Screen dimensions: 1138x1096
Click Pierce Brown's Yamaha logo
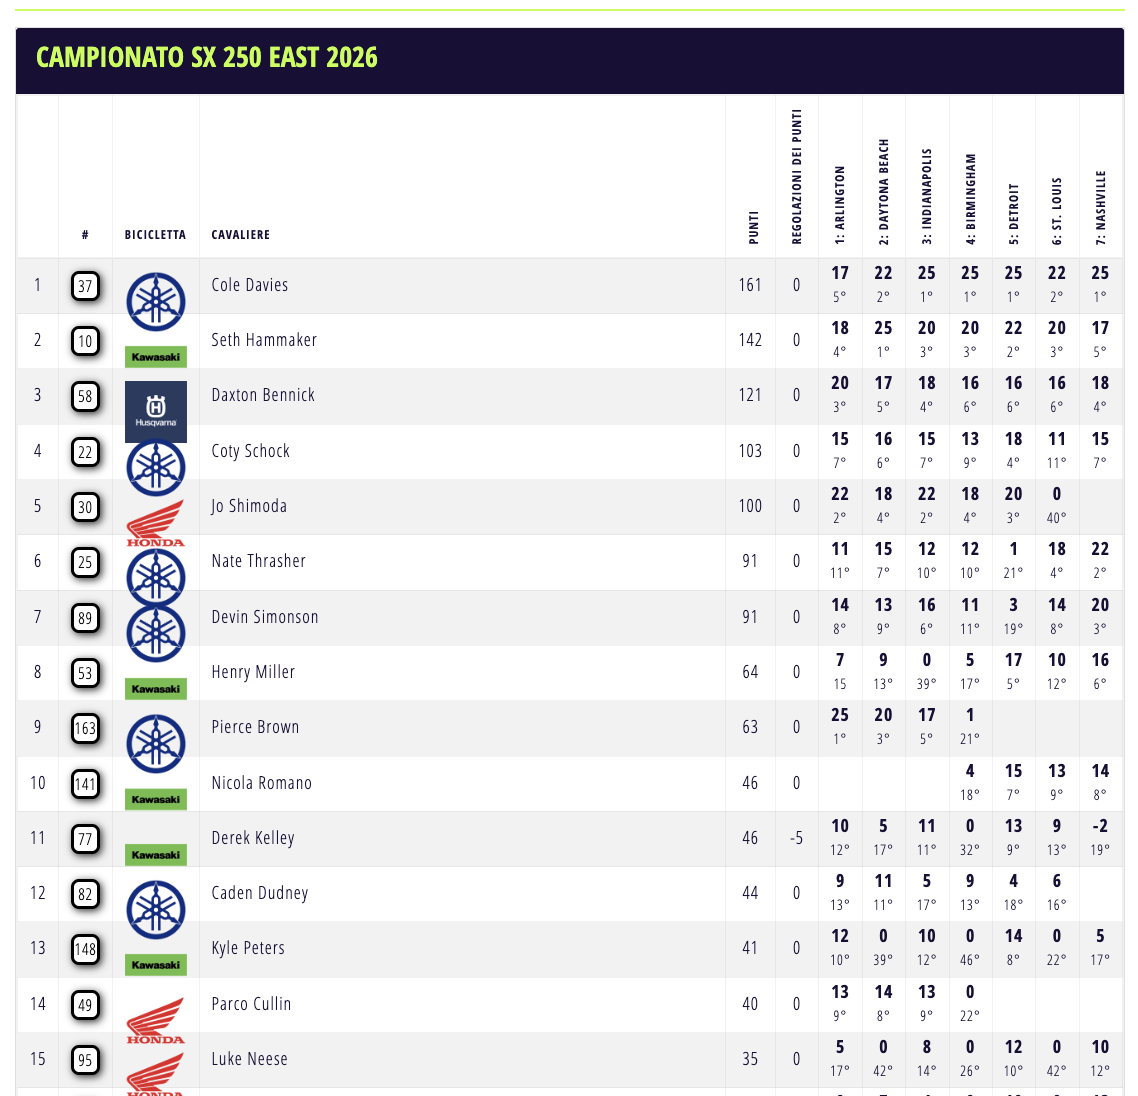[x=156, y=743]
